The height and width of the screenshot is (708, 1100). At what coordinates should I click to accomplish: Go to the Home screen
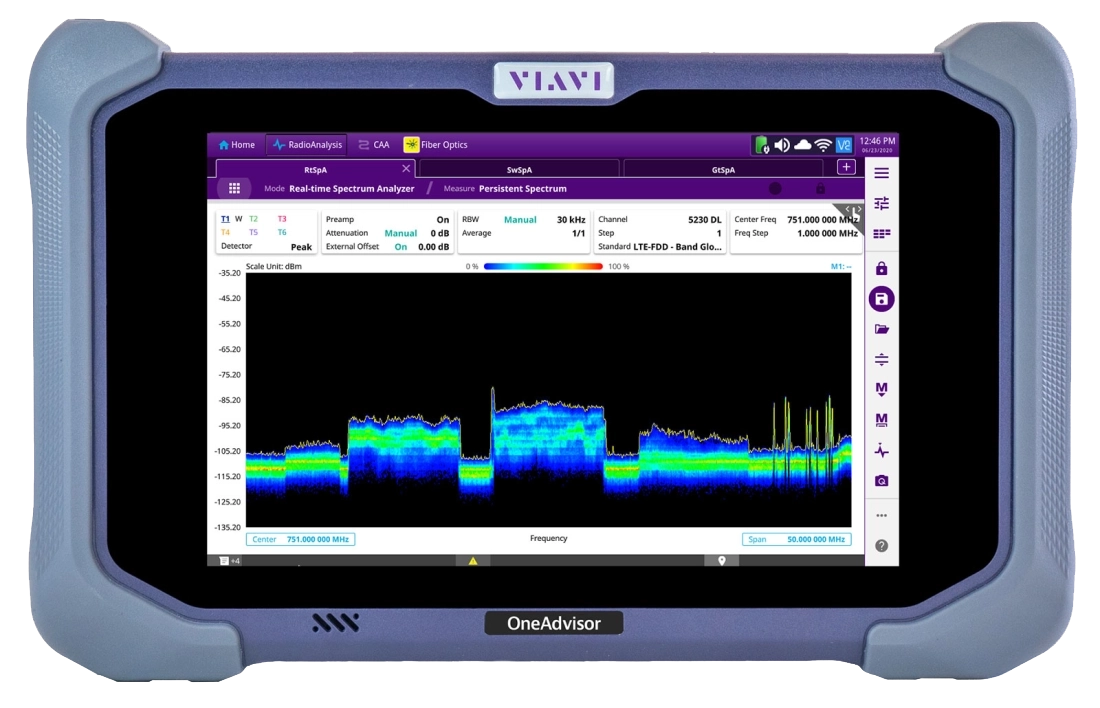pyautogui.click(x=237, y=145)
